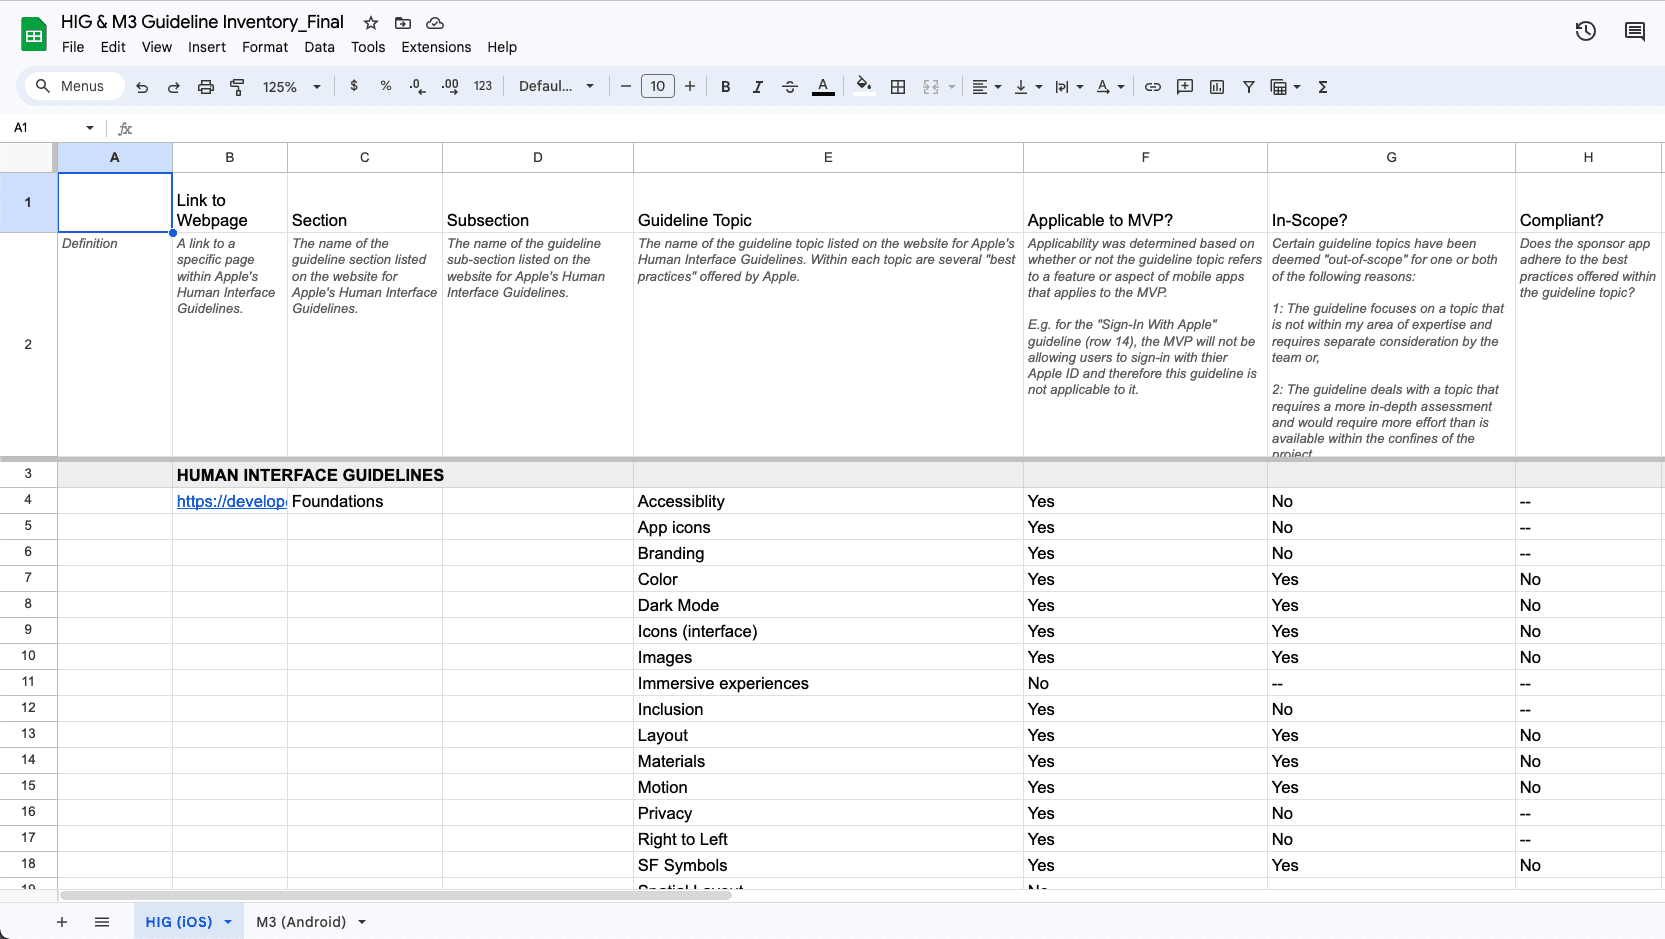The image size is (1665, 939).
Task: Open the Tools menu
Action: 368,47
